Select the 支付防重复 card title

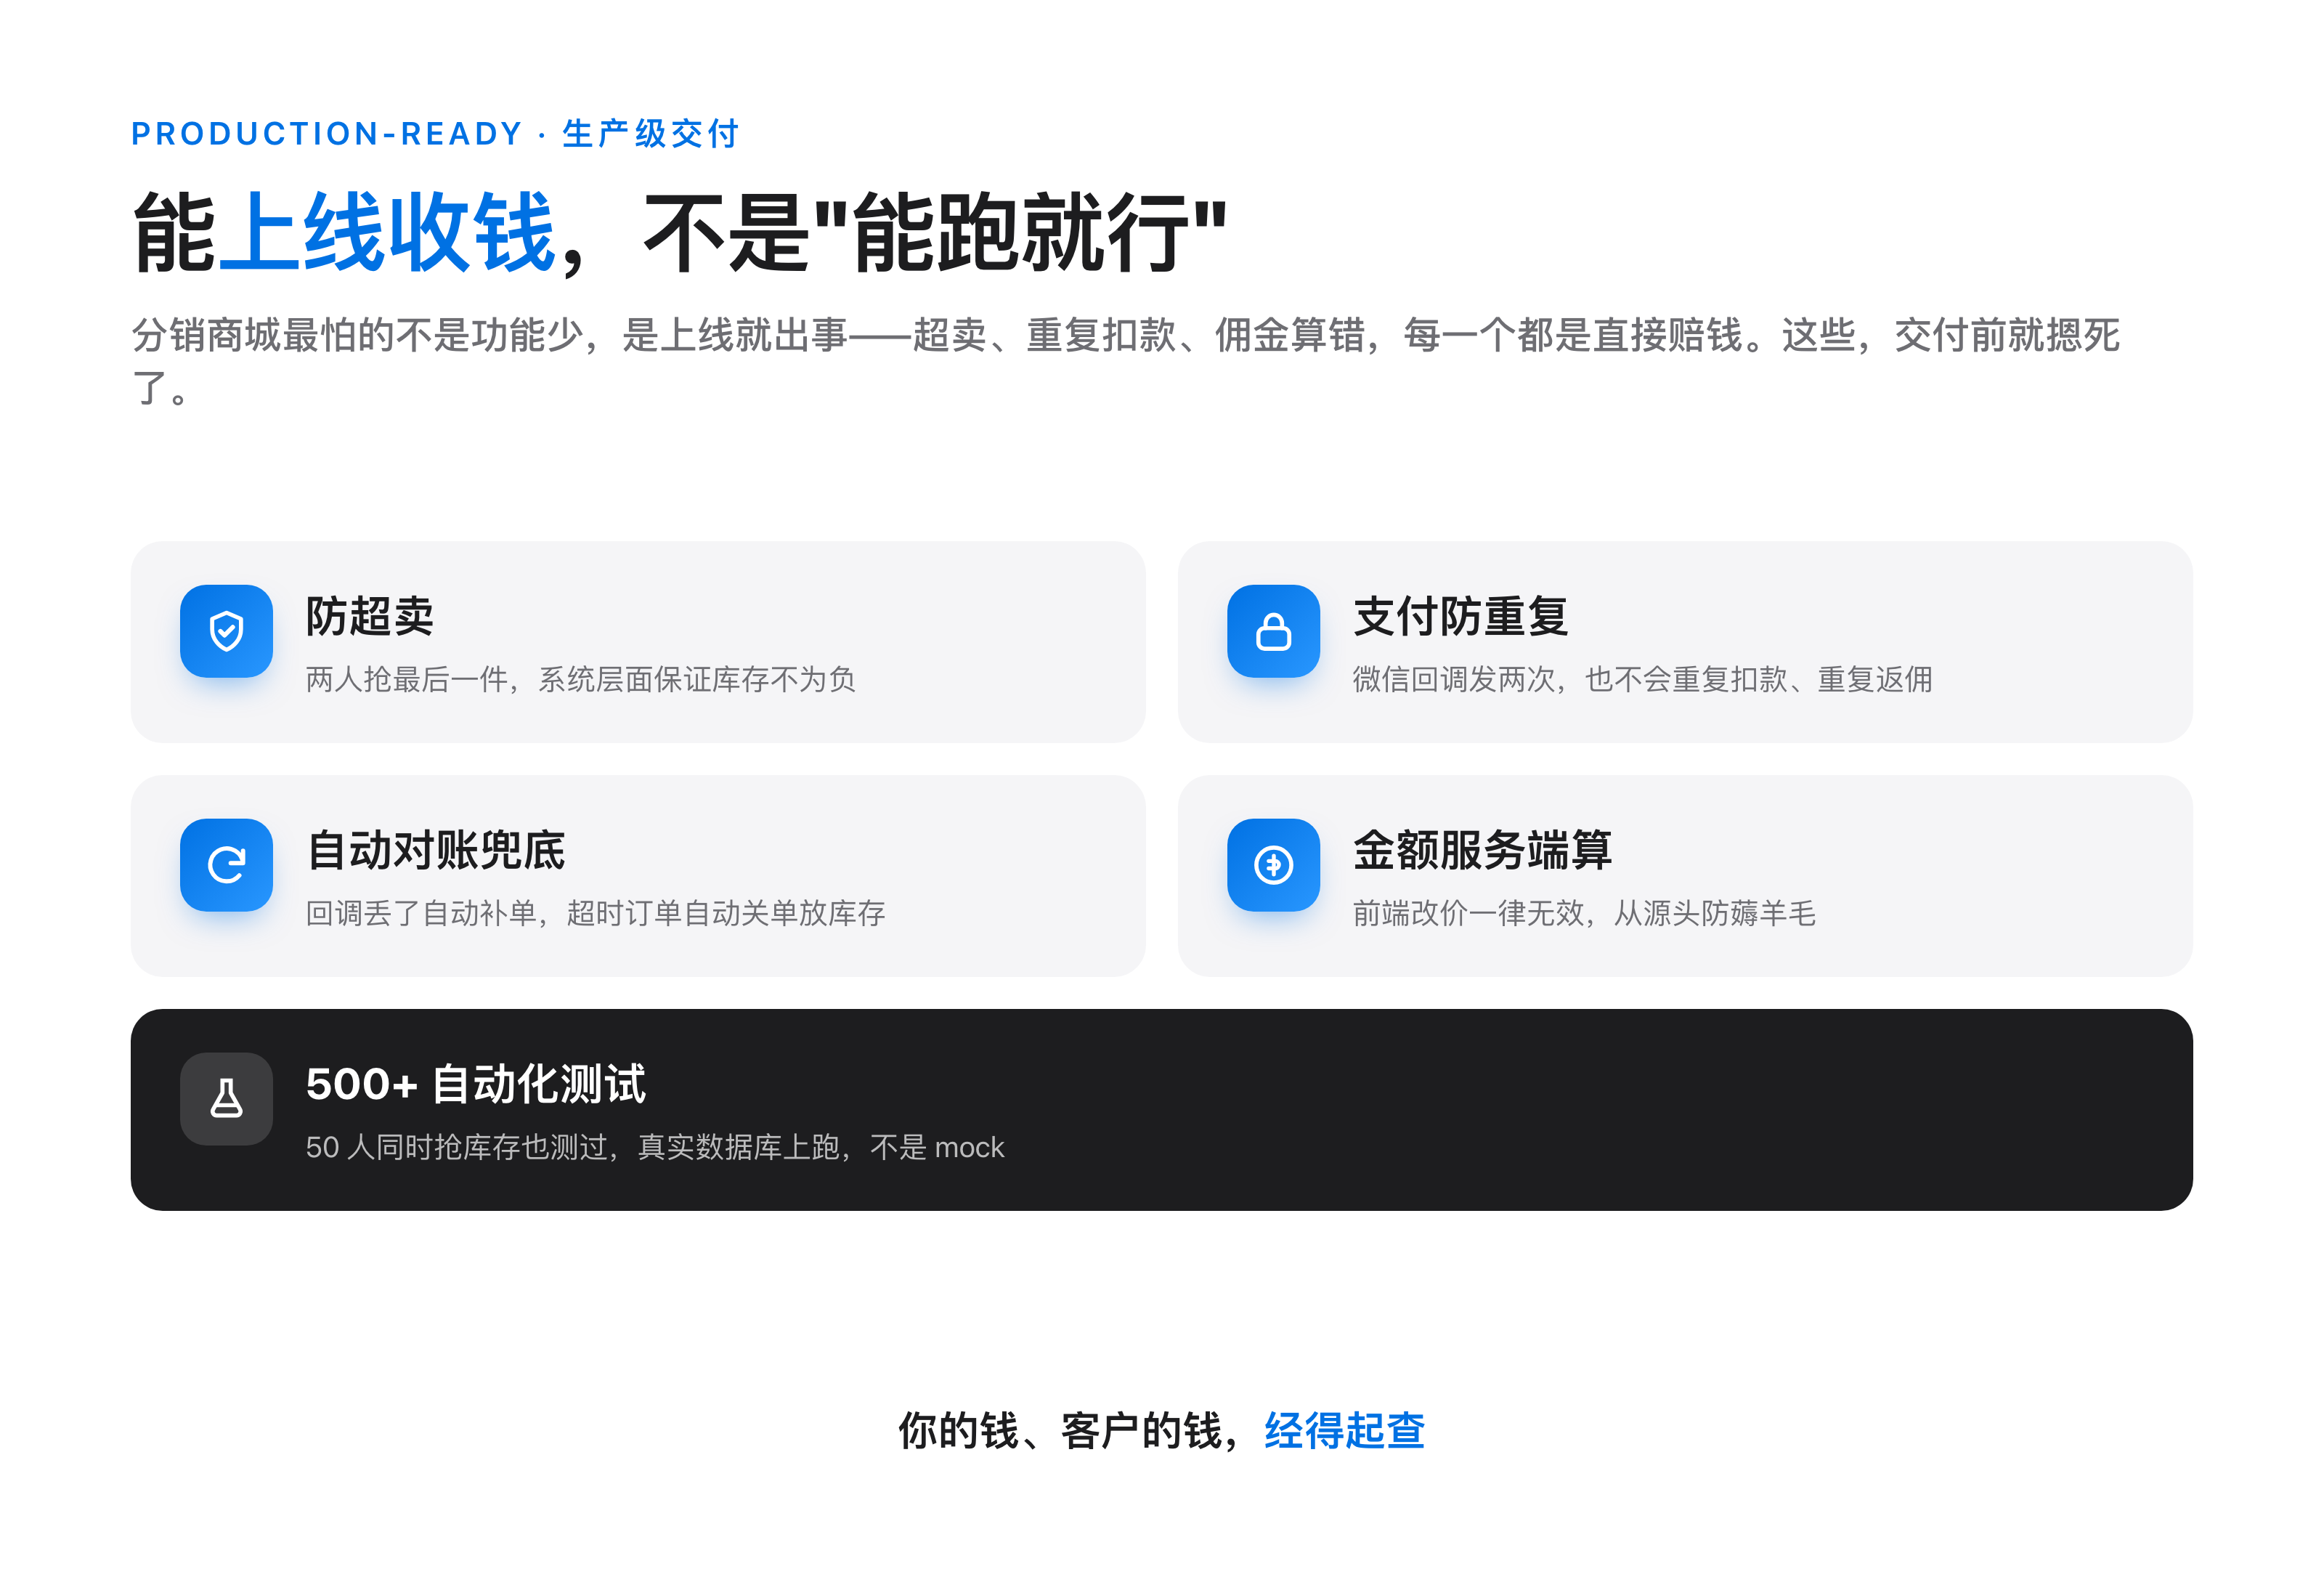[1460, 616]
